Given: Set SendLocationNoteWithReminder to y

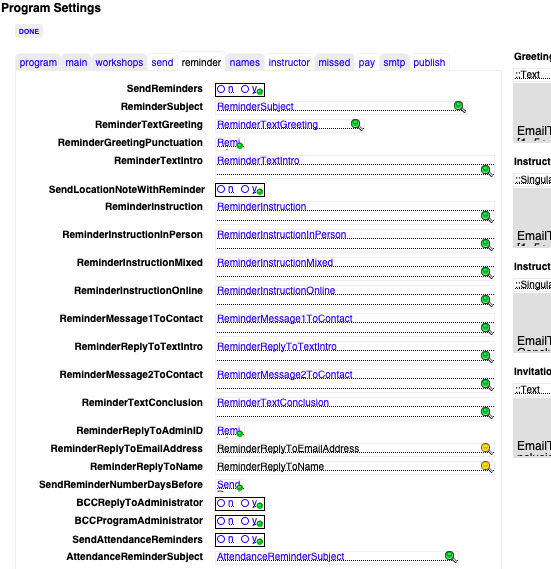Looking at the screenshot, I should tap(245, 189).
